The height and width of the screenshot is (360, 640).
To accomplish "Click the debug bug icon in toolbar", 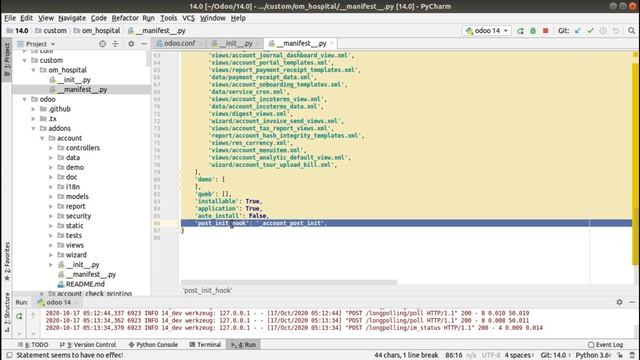I will click(533, 31).
